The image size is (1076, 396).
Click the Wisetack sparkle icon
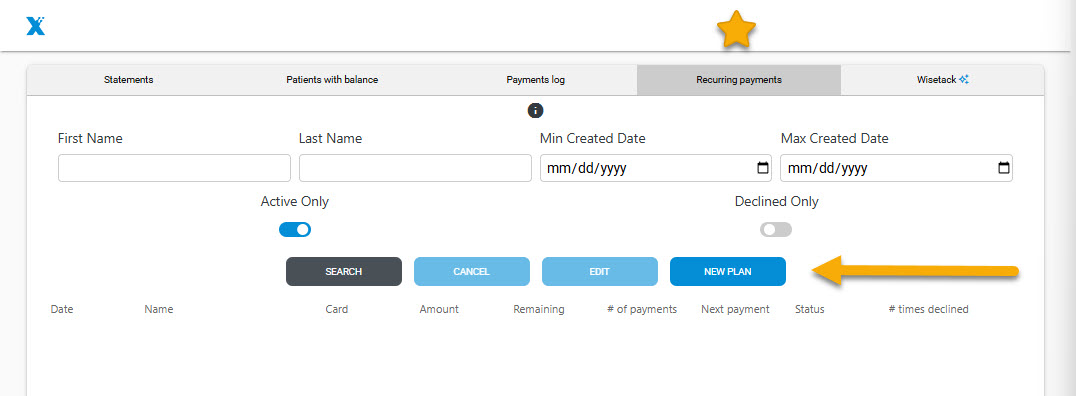click(x=964, y=80)
